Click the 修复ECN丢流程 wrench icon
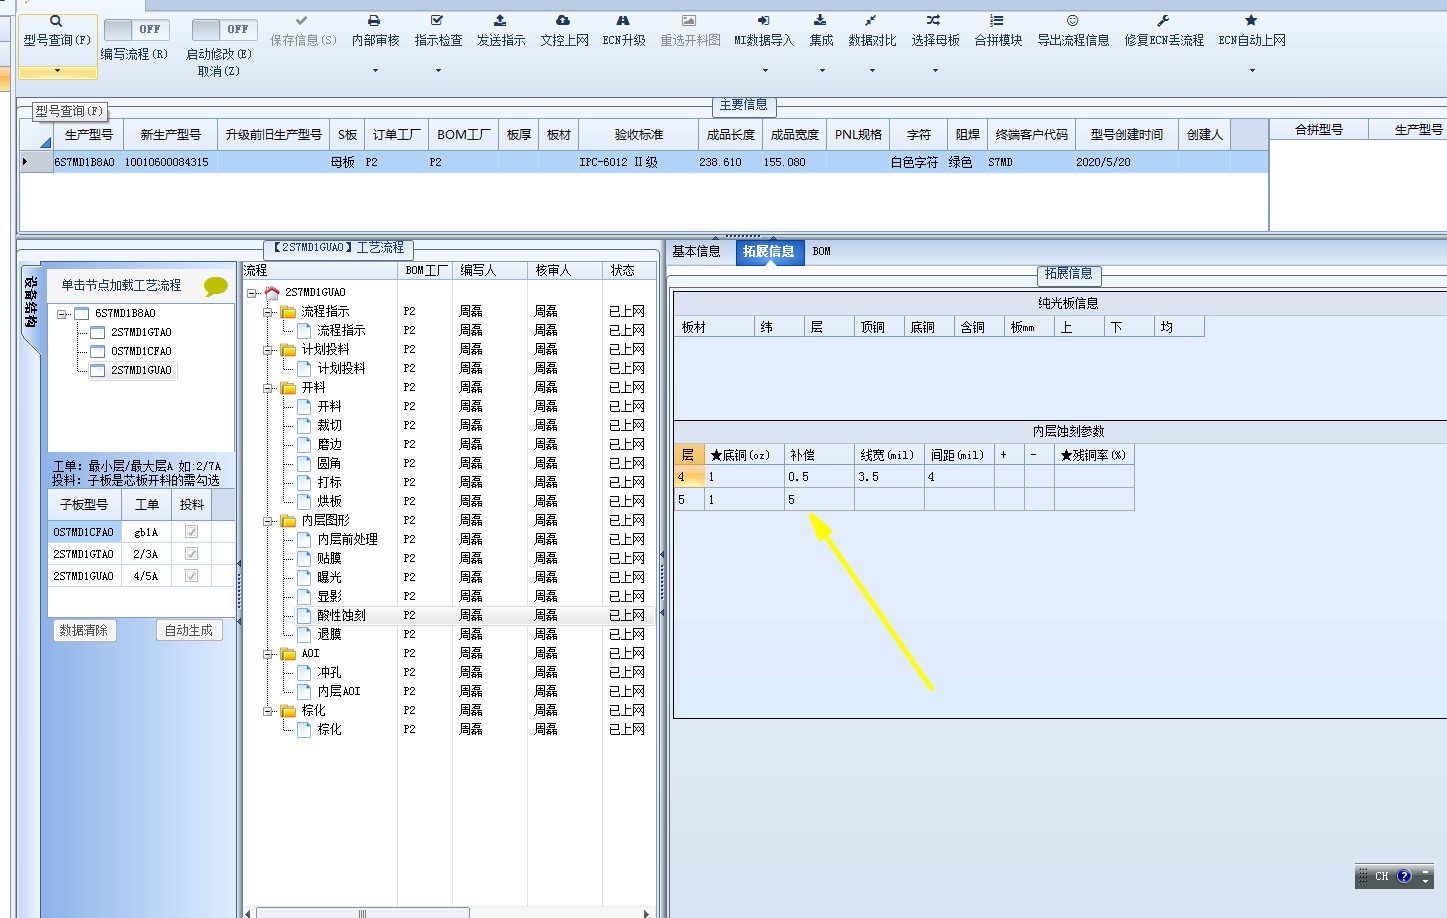The width and height of the screenshot is (1447, 918). [x=1163, y=20]
